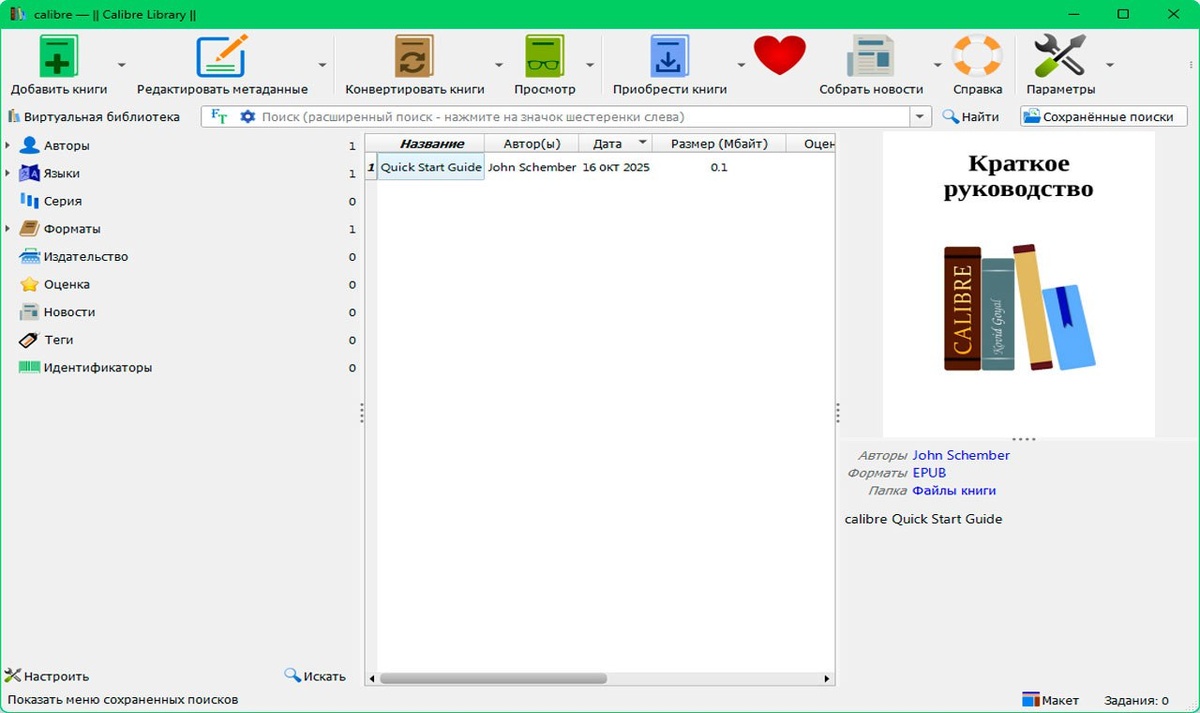The width and height of the screenshot is (1200, 713).
Task: Click the gear advanced search icon
Action: pos(248,117)
